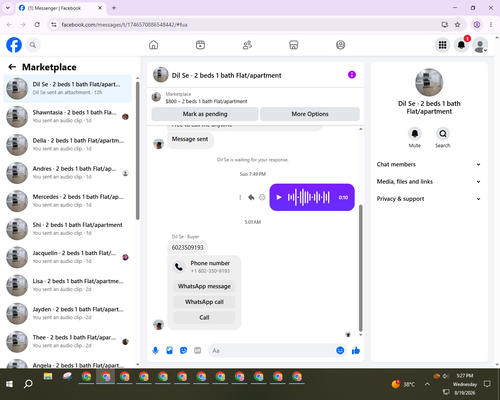Open the Friends icon in top navigation
The image size is (500, 400).
247,45
